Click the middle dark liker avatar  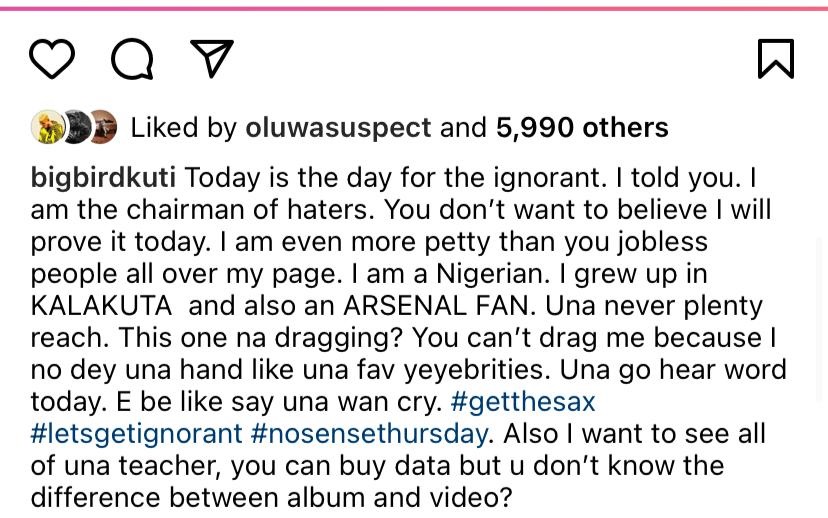click(x=74, y=127)
